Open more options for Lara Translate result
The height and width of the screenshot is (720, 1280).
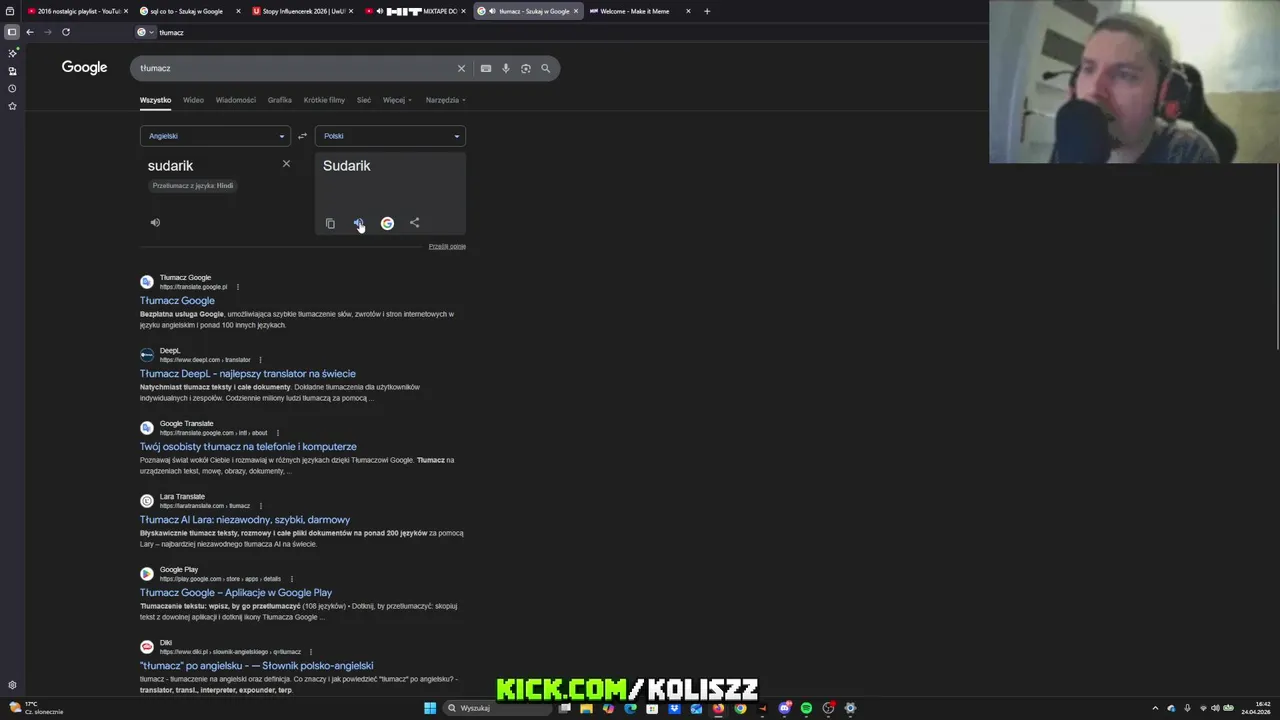coord(260,506)
